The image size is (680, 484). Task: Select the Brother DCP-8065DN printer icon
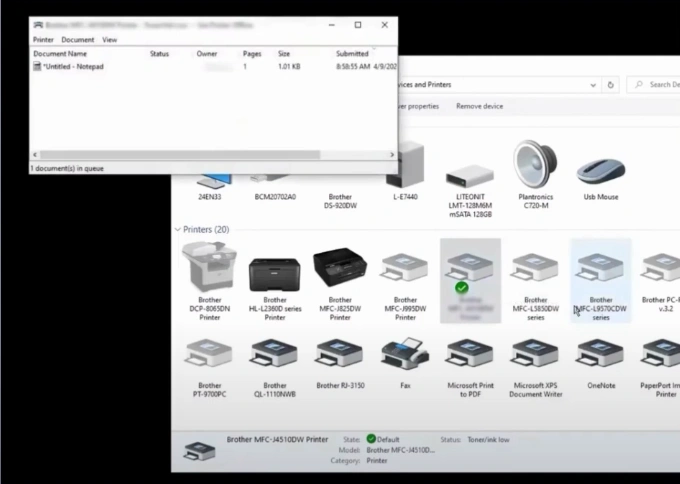tap(209, 267)
